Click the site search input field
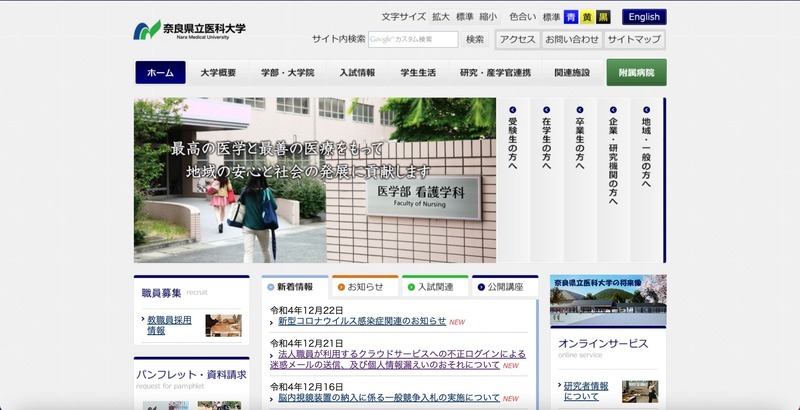Viewport: 800px width, 410px height. pyautogui.click(x=413, y=40)
